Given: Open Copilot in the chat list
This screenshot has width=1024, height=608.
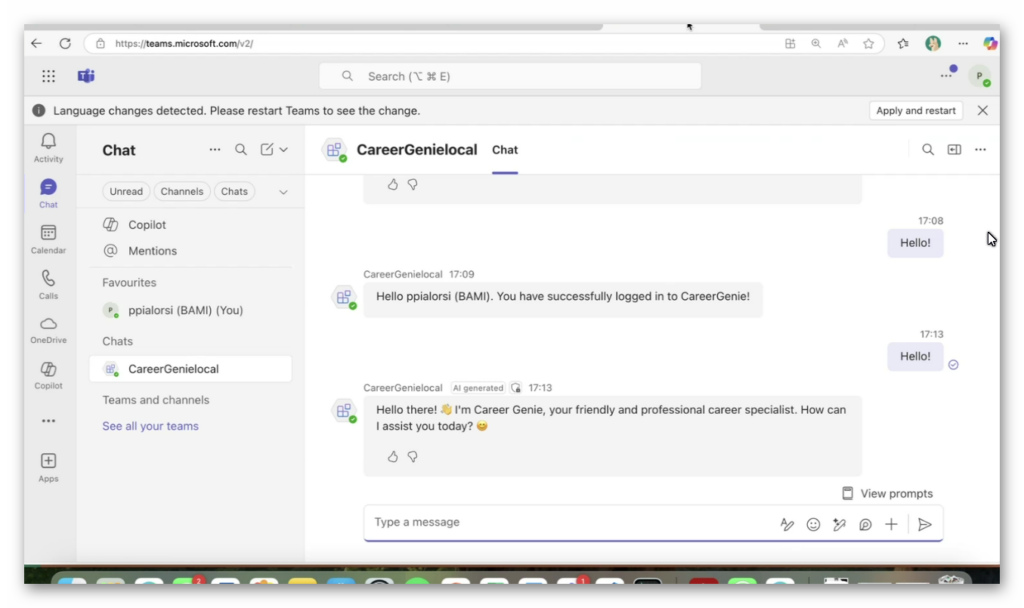Looking at the screenshot, I should click(x=190, y=225).
